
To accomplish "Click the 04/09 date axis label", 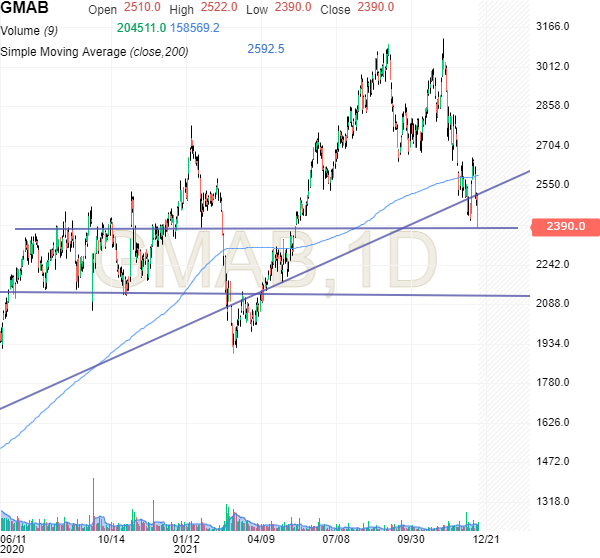I will 261,538.
